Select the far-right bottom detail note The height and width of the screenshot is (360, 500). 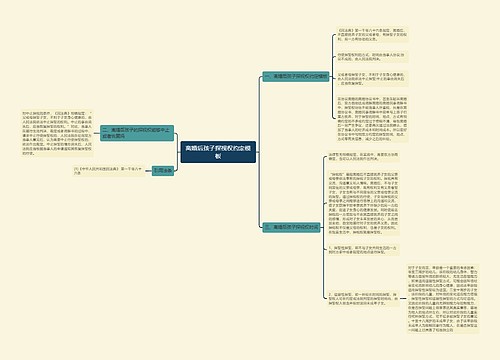(x=443, y=299)
